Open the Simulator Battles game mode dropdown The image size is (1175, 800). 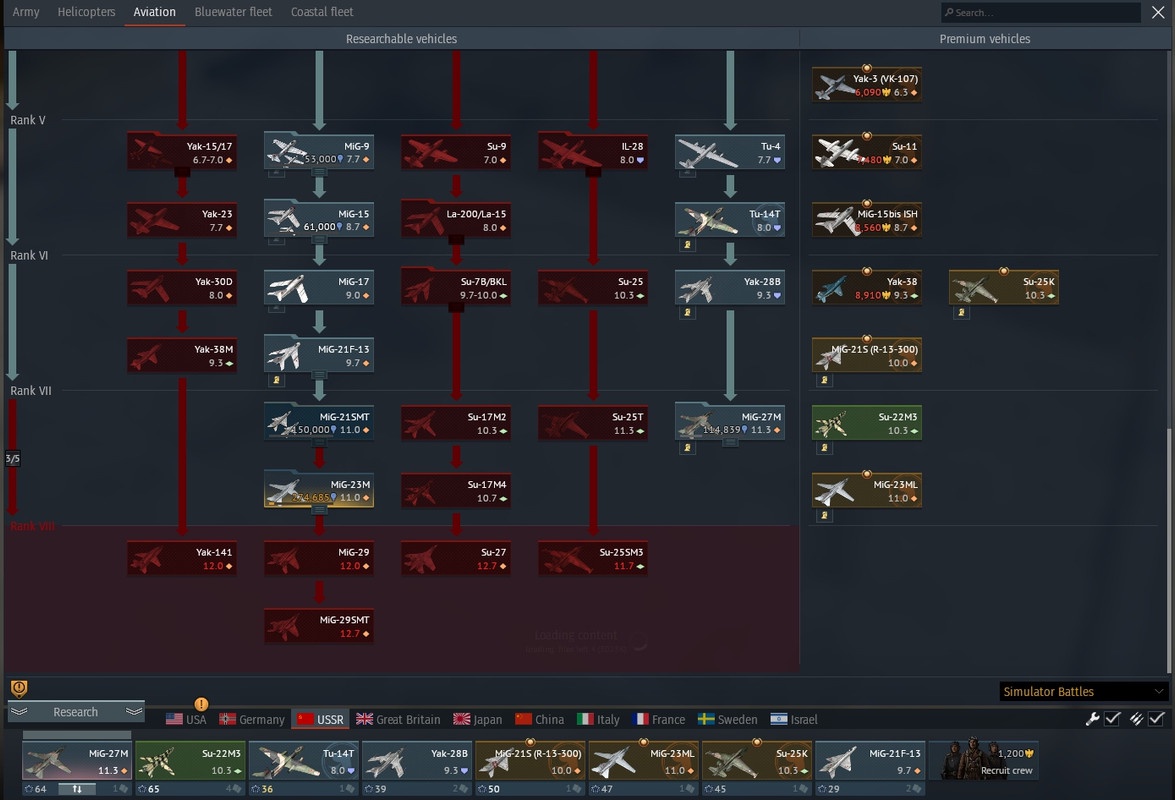(x=1084, y=691)
